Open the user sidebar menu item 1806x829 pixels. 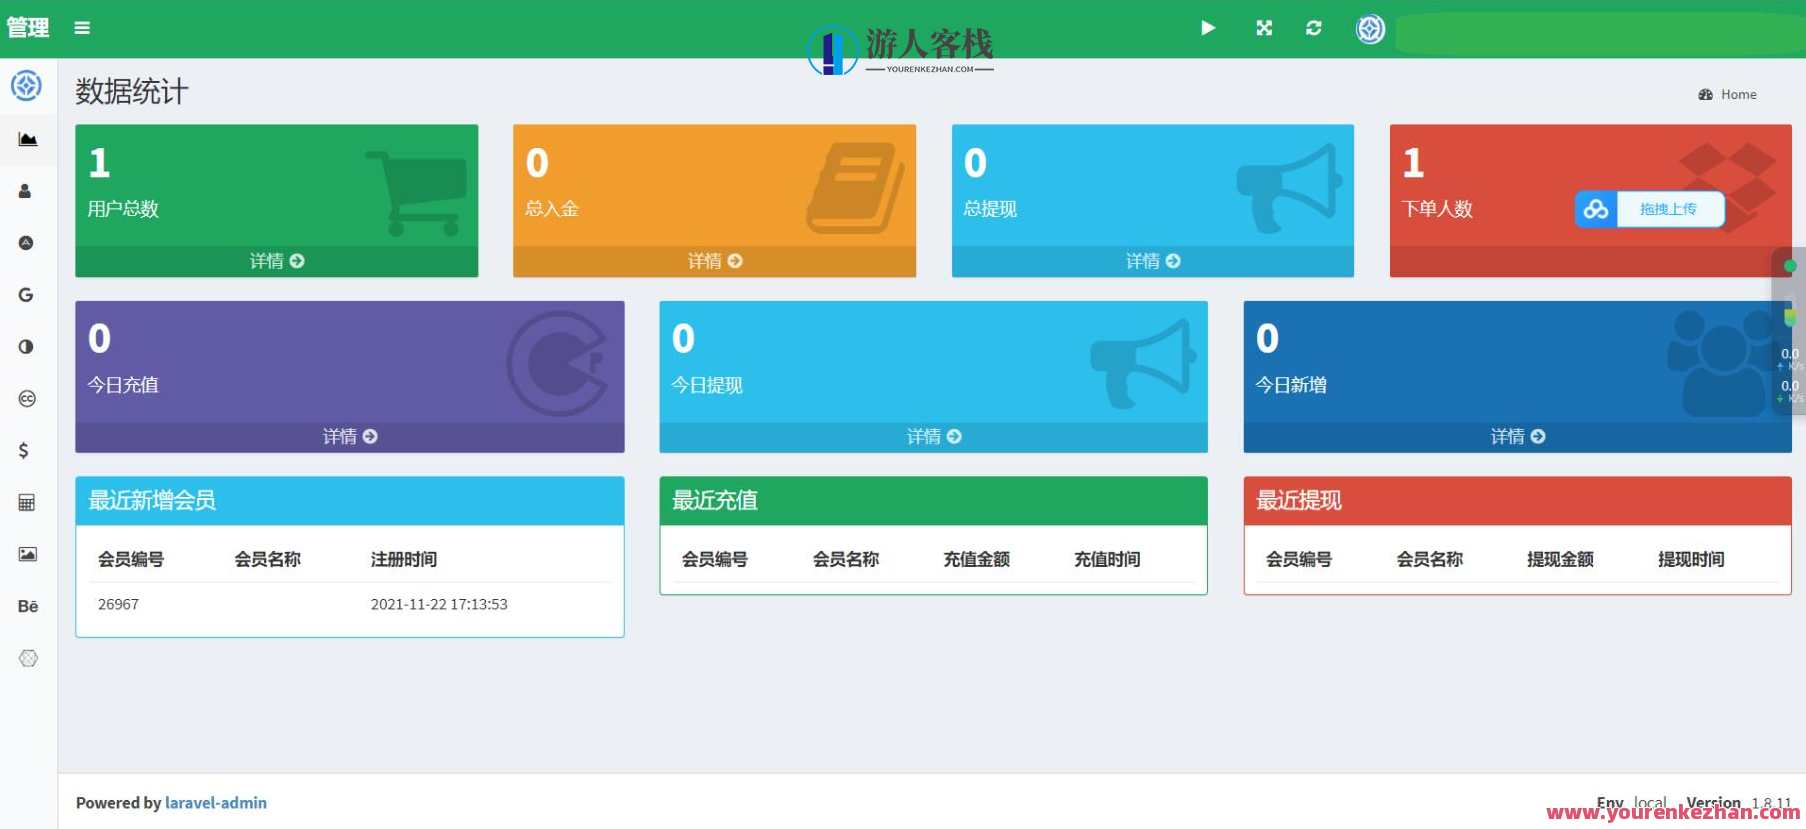pos(26,191)
